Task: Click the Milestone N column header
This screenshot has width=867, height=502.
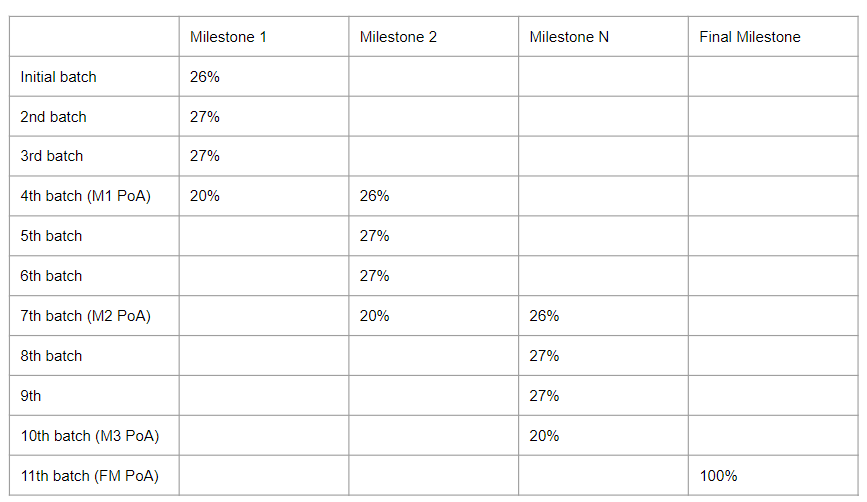Action: click(x=569, y=37)
